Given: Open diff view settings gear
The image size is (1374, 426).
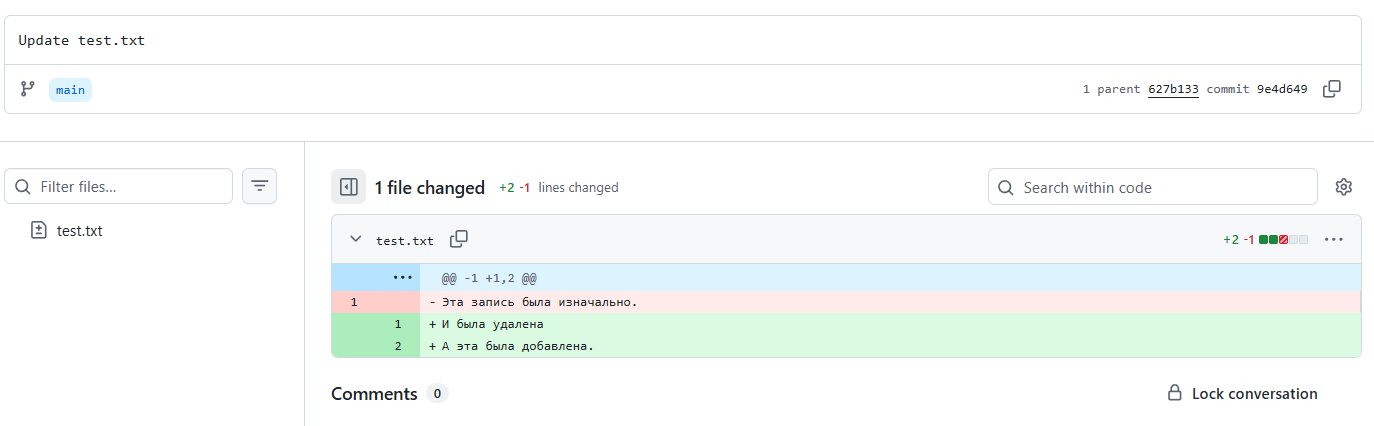Looking at the screenshot, I should pyautogui.click(x=1343, y=187).
